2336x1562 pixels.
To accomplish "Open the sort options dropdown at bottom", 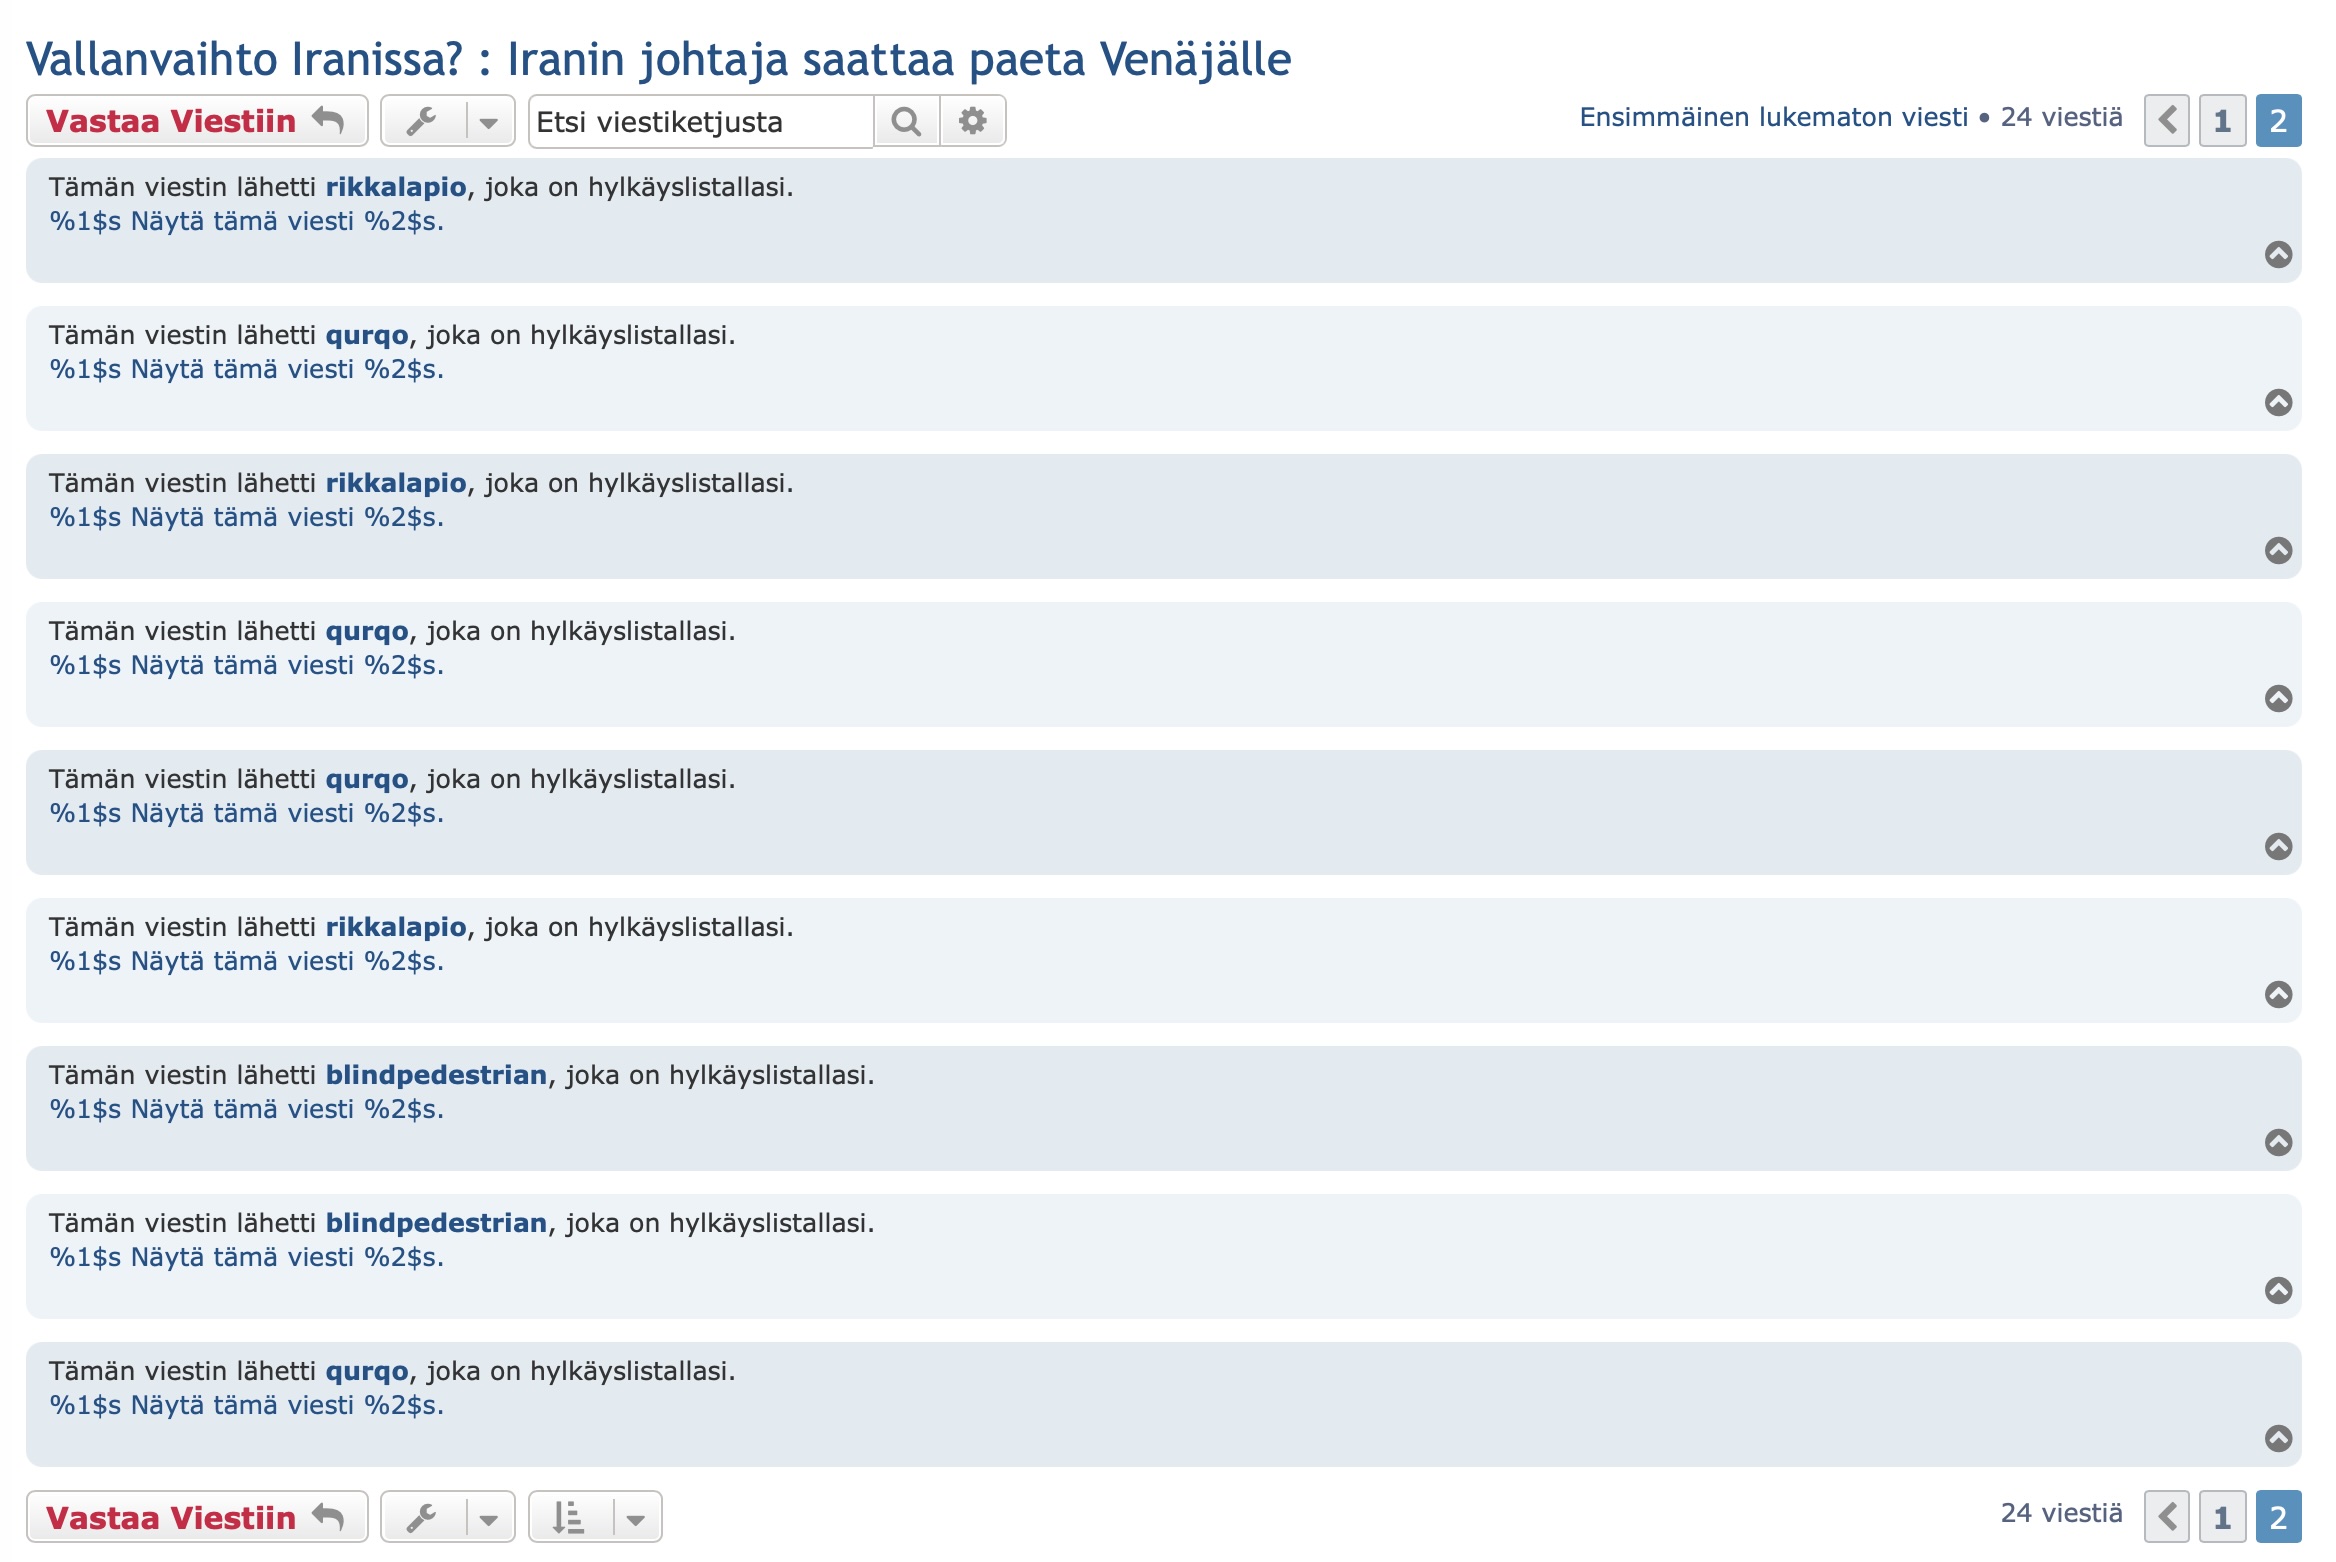I will (x=595, y=1517).
